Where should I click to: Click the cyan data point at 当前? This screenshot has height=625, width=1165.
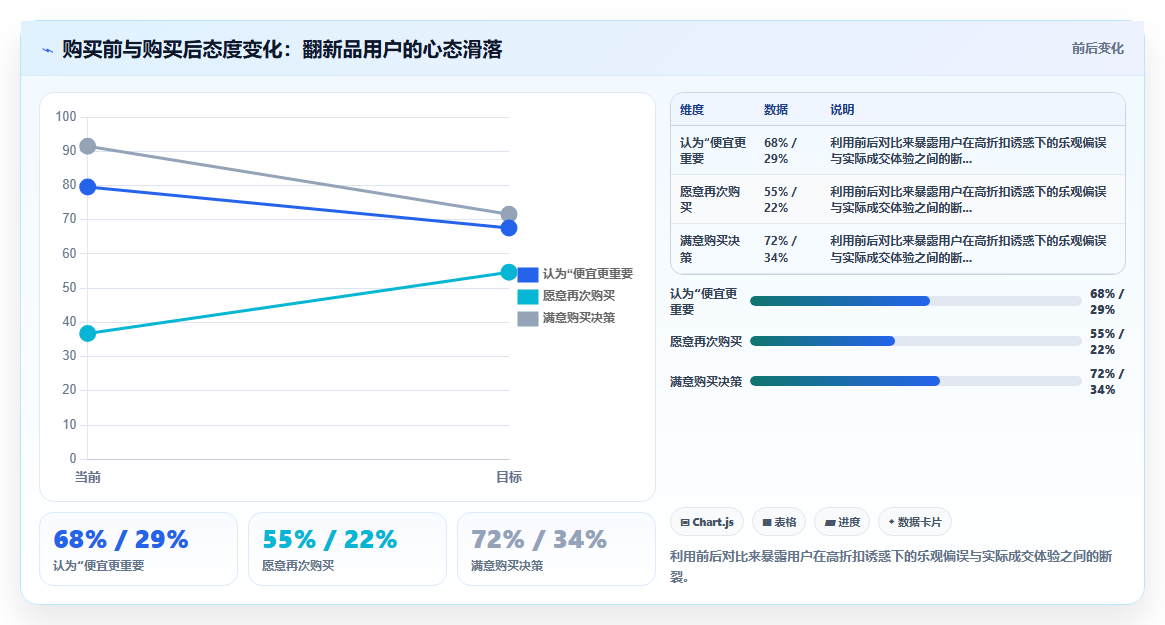pyautogui.click(x=88, y=334)
